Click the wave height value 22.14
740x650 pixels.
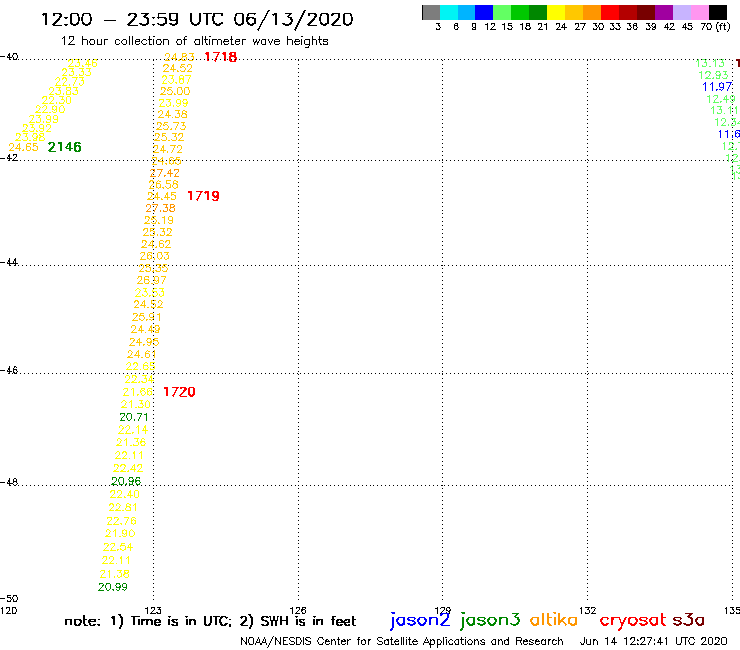(133, 430)
